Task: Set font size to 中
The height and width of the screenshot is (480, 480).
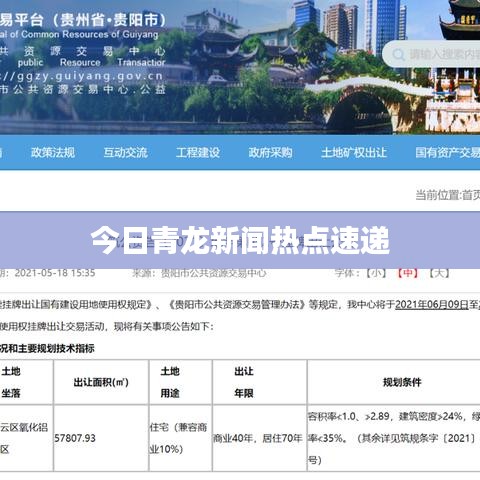Action: (x=408, y=273)
